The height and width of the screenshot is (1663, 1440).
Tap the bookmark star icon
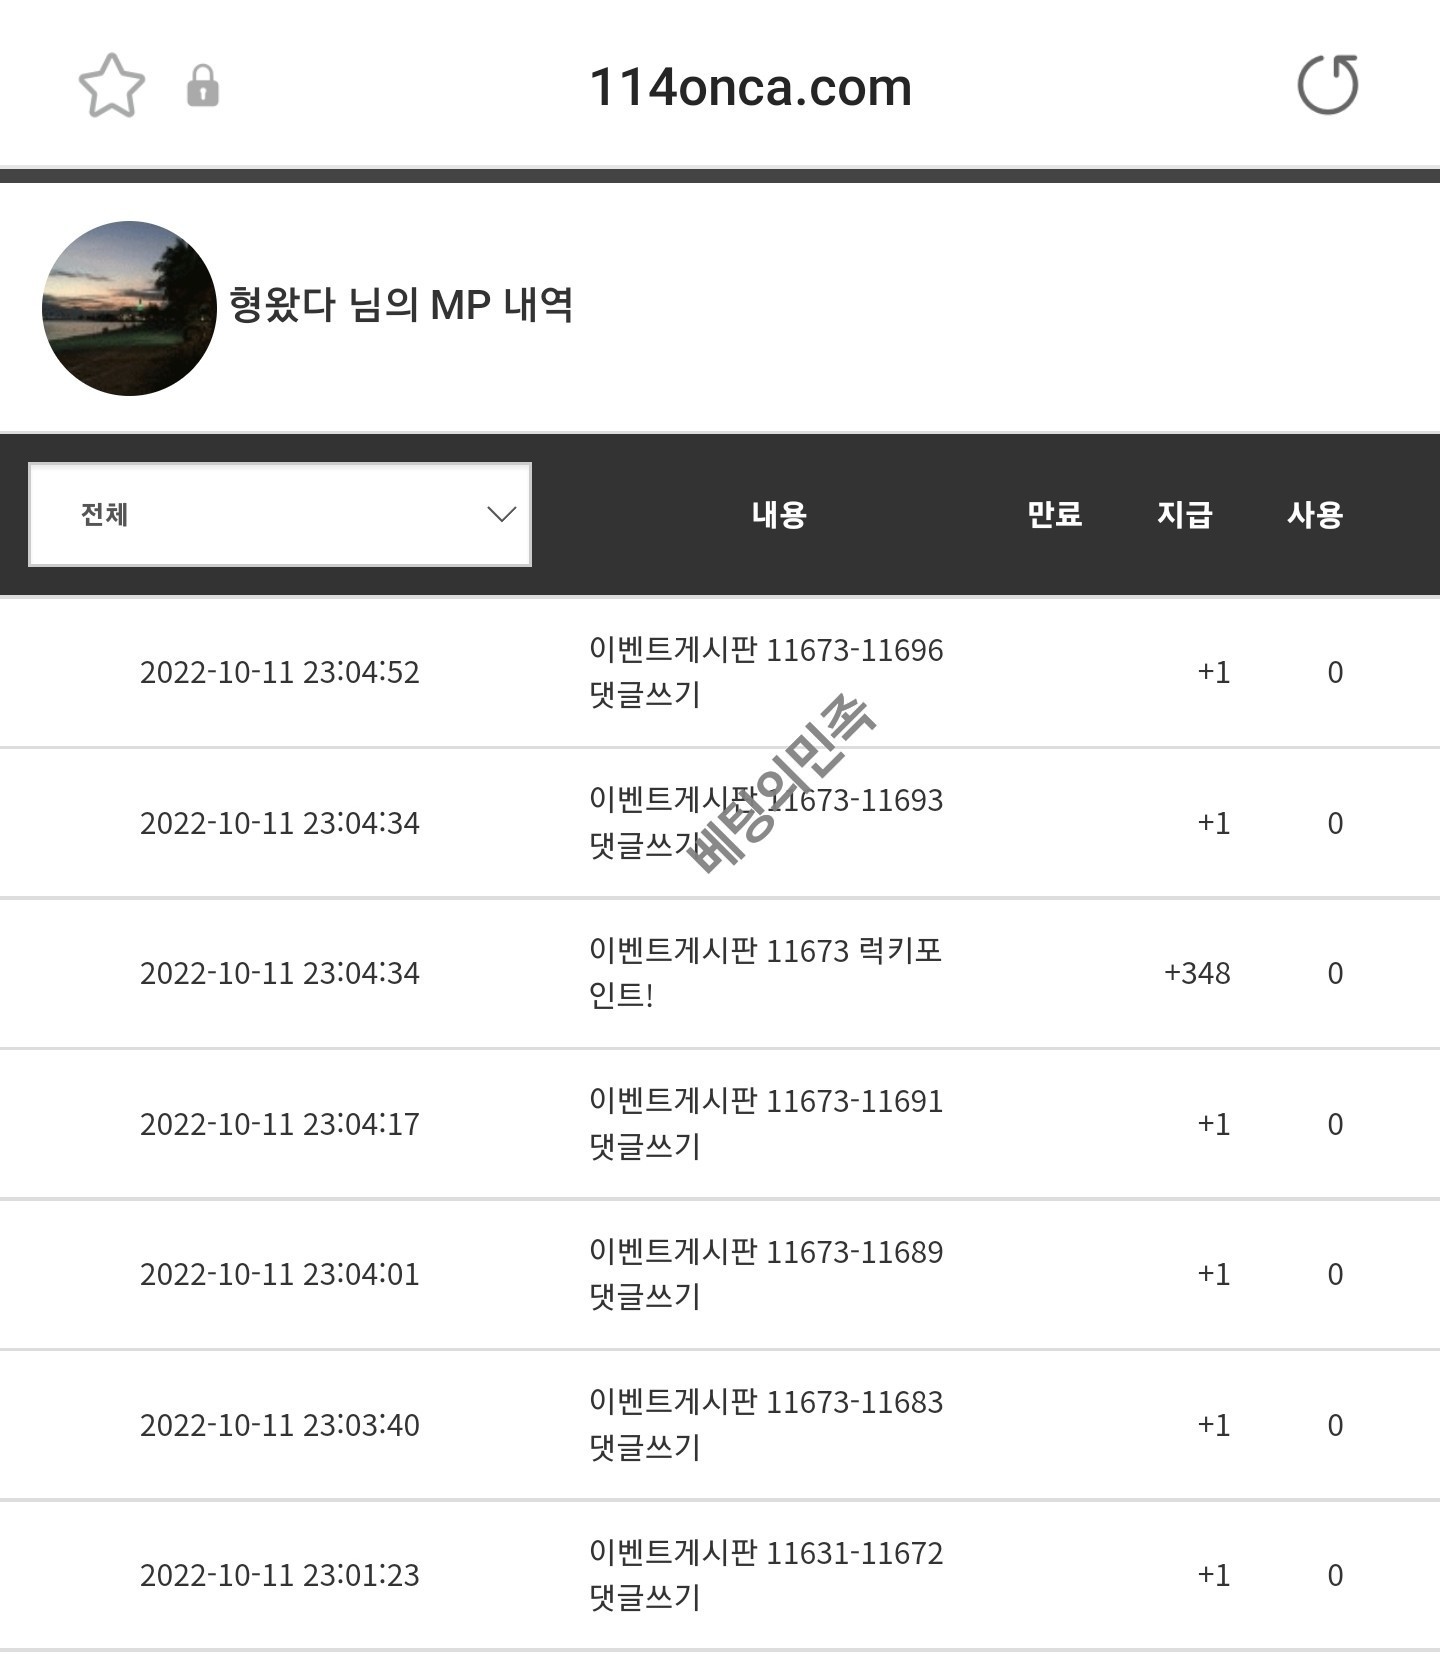pos(112,86)
